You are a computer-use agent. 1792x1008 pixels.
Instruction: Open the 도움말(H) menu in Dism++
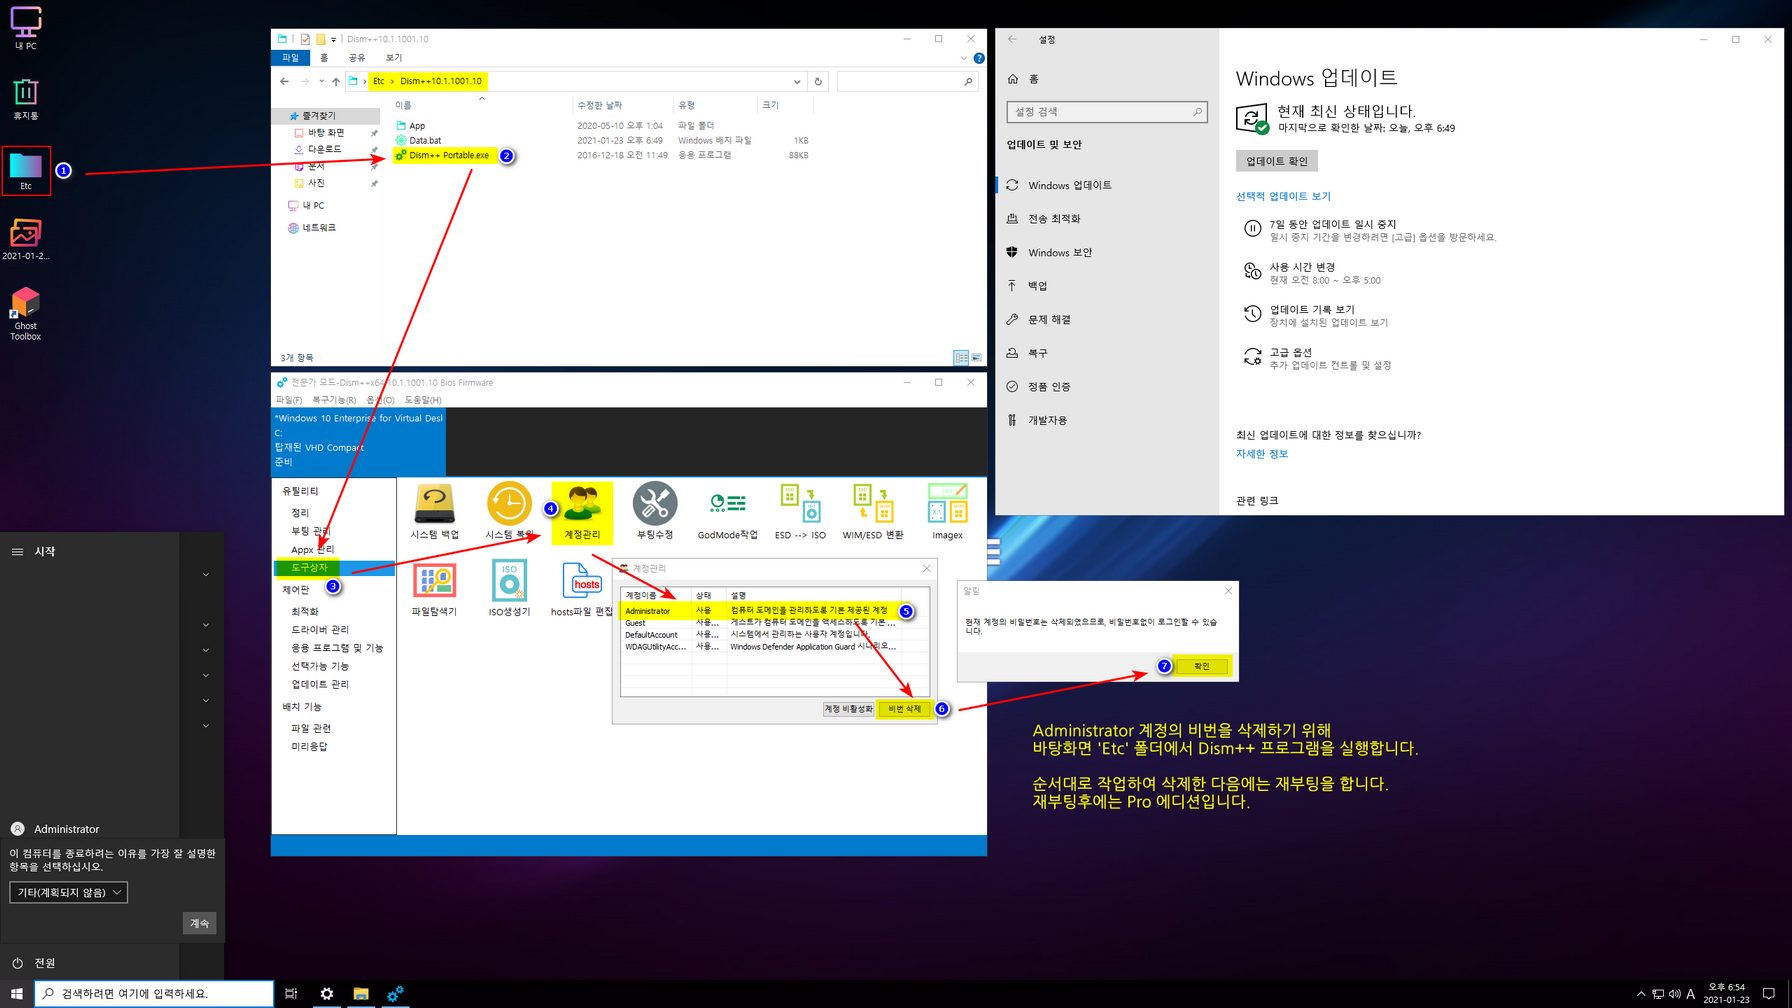[x=423, y=400]
